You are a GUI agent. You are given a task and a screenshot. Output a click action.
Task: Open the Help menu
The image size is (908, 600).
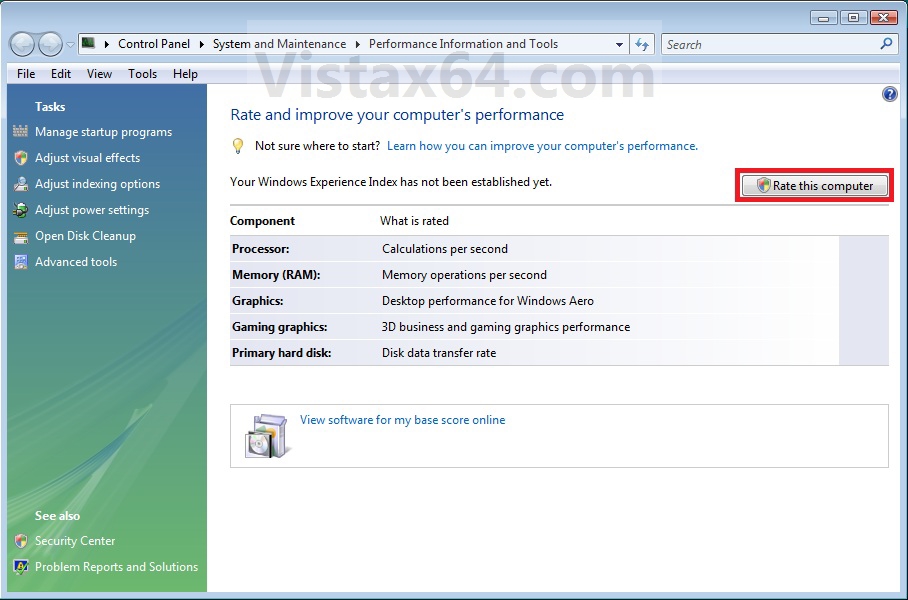tap(185, 74)
